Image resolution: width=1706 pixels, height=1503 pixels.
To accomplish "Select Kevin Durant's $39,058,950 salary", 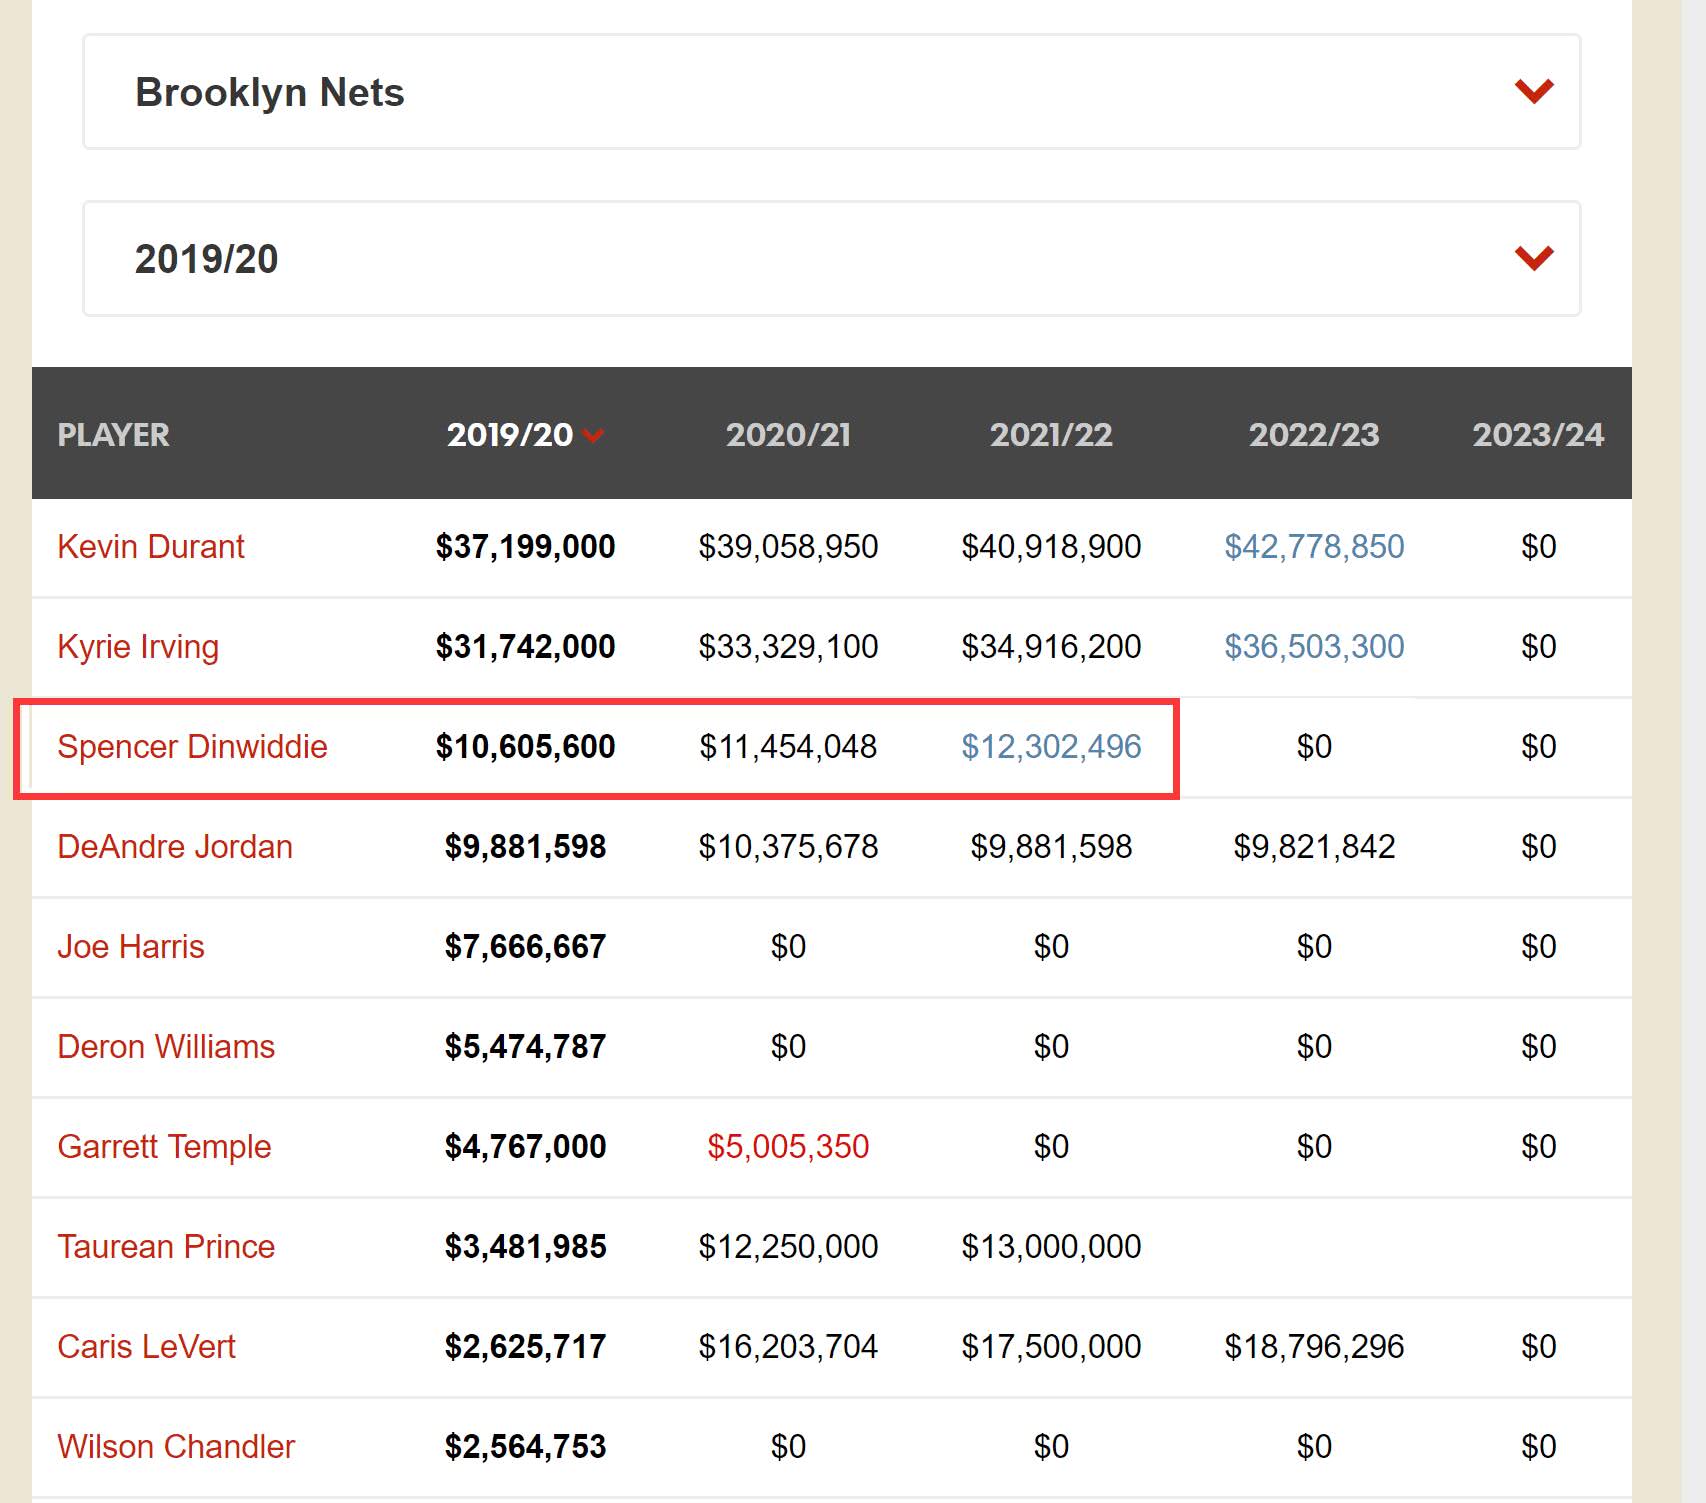I will 788,547.
